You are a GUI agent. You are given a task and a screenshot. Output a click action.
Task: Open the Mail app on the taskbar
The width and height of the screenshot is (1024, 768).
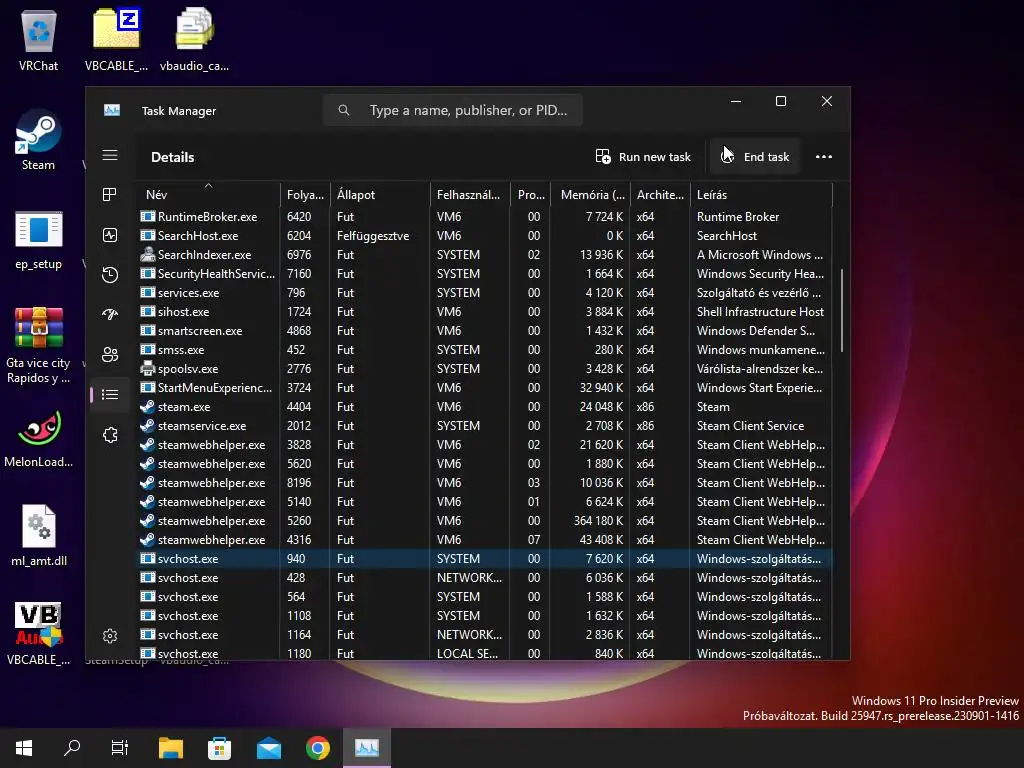[x=268, y=748]
